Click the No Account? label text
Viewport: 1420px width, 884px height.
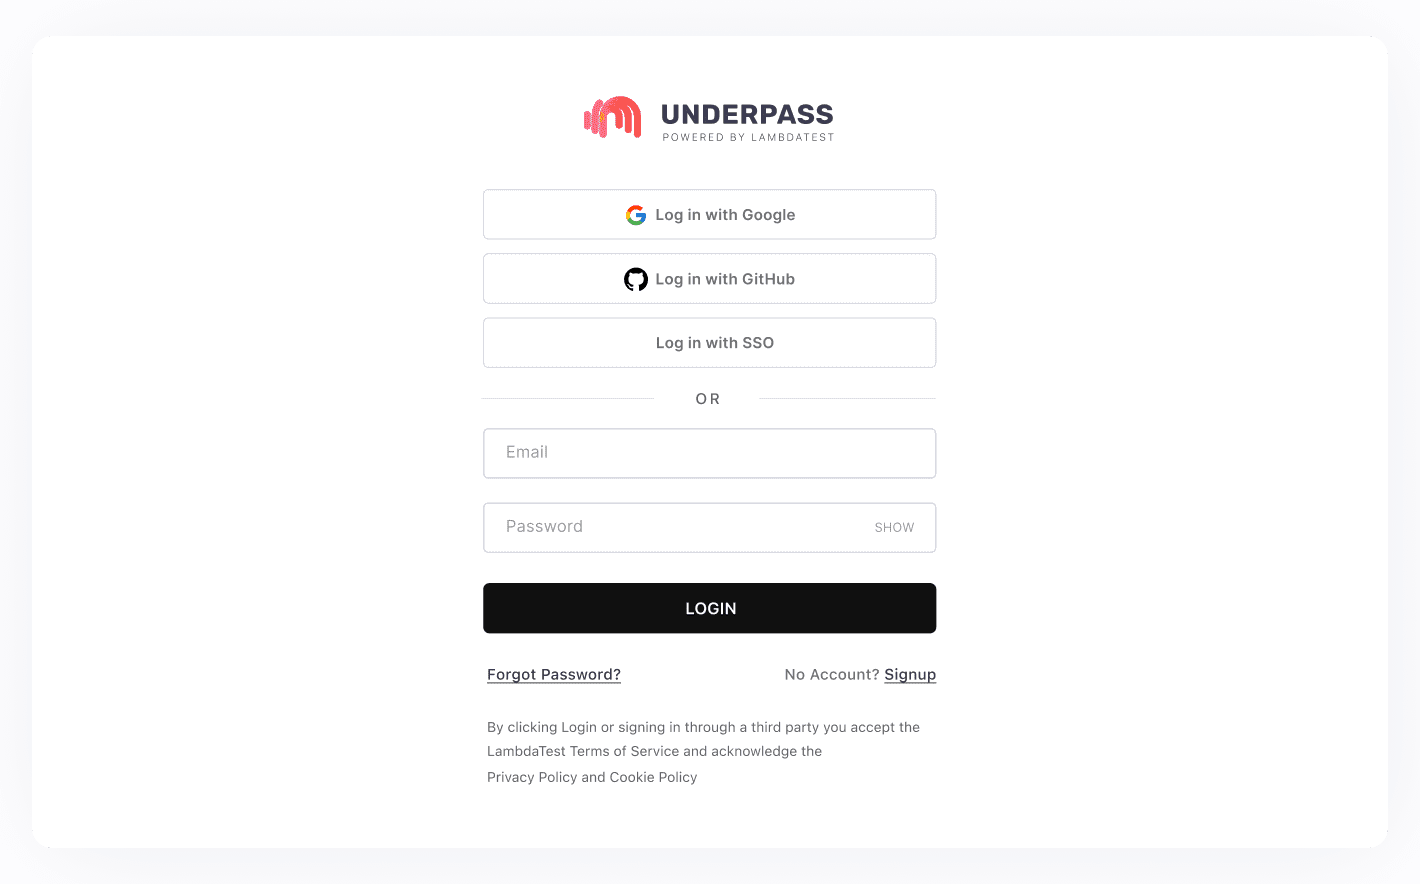[x=832, y=674]
